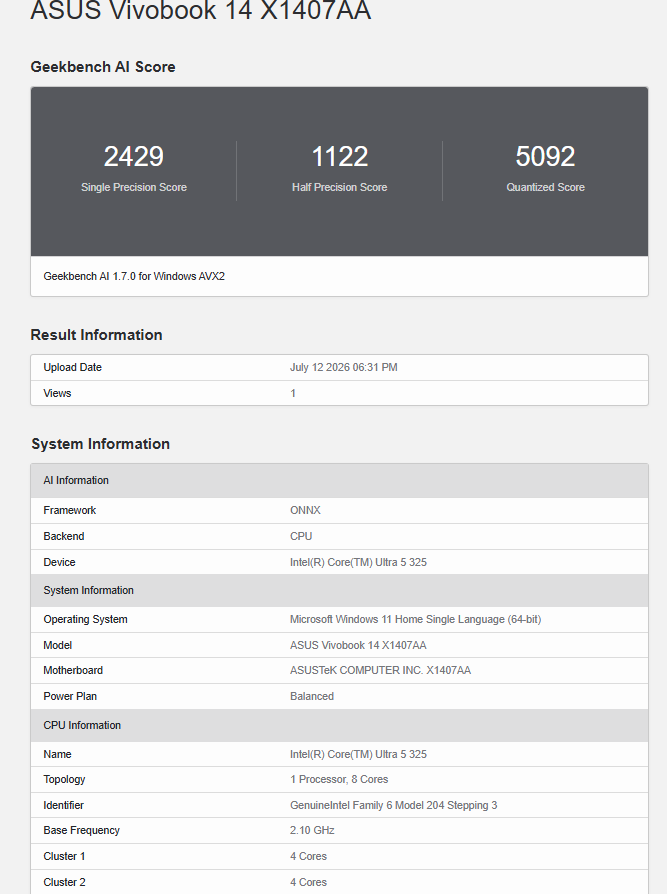The width and height of the screenshot is (667, 894).
Task: Select the Geekbench AI Score heading
Action: pyautogui.click(x=103, y=67)
